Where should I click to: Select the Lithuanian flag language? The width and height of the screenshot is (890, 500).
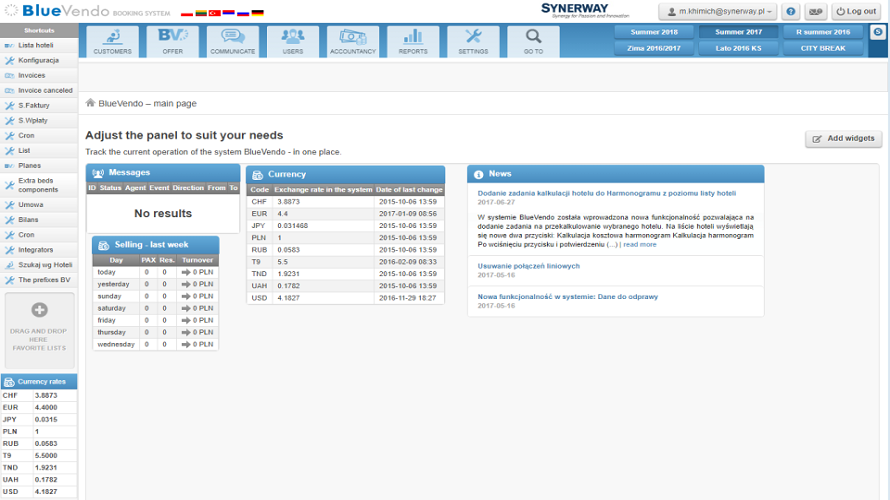point(201,13)
